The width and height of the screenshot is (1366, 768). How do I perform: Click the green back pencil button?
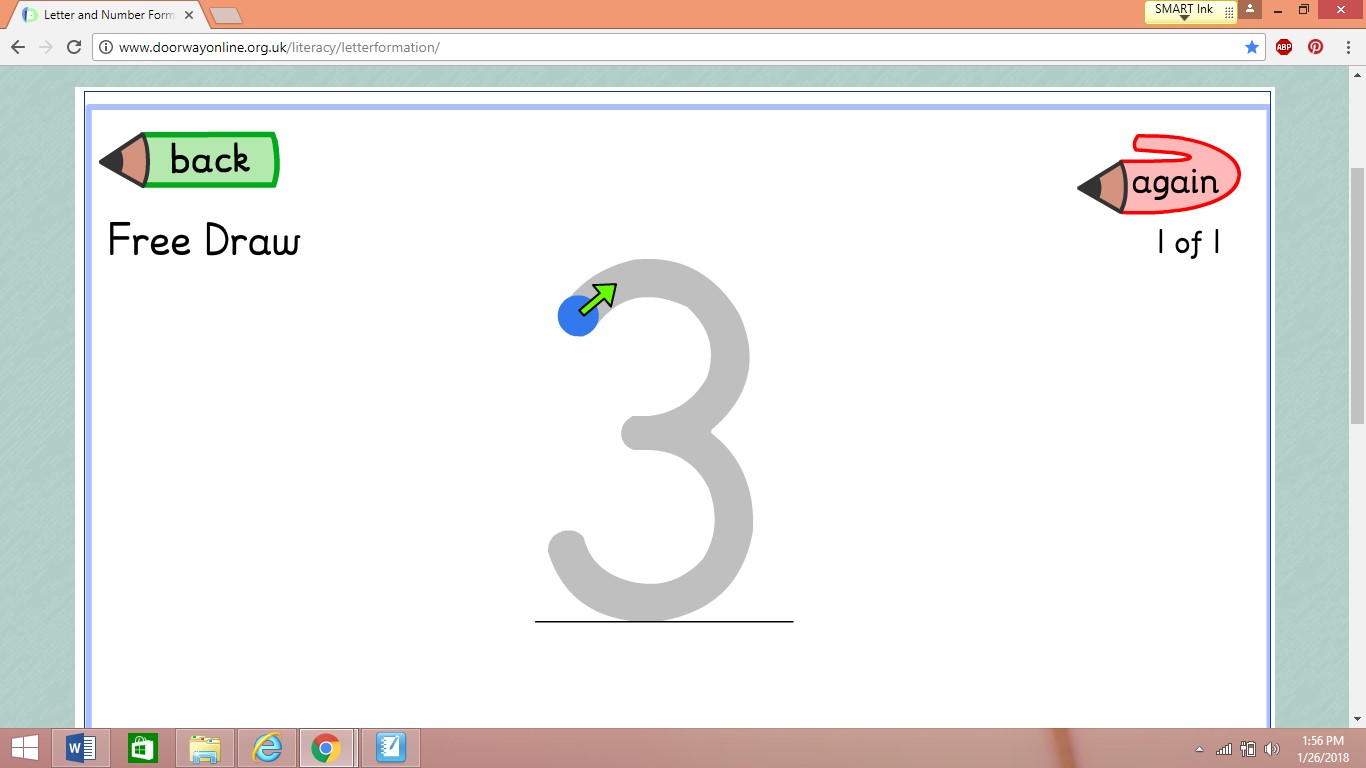pos(189,160)
